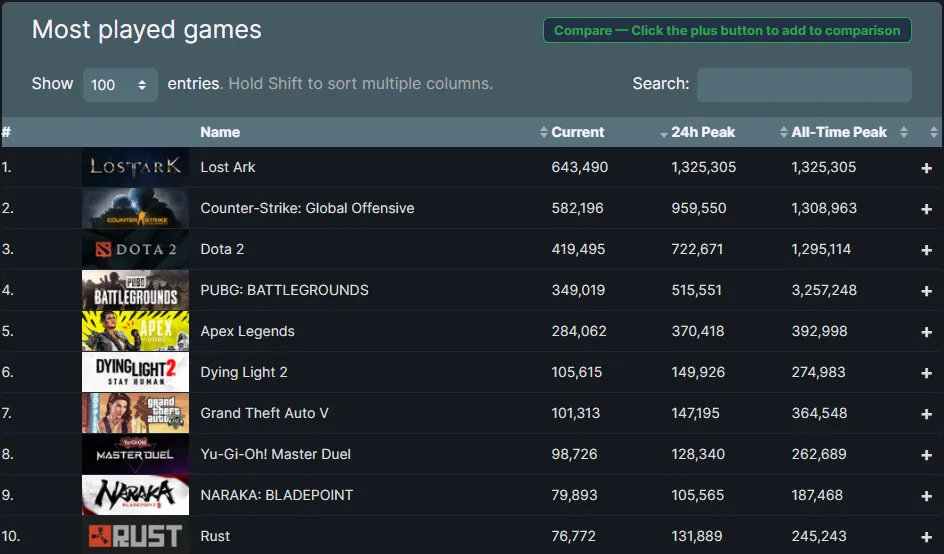
Task: Focus the Search input field
Action: (804, 84)
